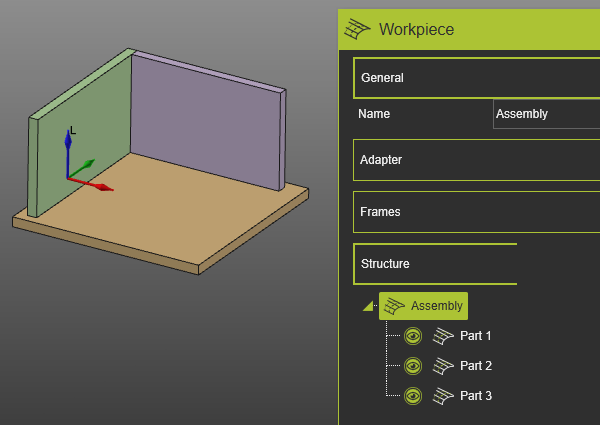Toggle the eye icon for Part 3
The width and height of the screenshot is (600, 425).
click(413, 397)
